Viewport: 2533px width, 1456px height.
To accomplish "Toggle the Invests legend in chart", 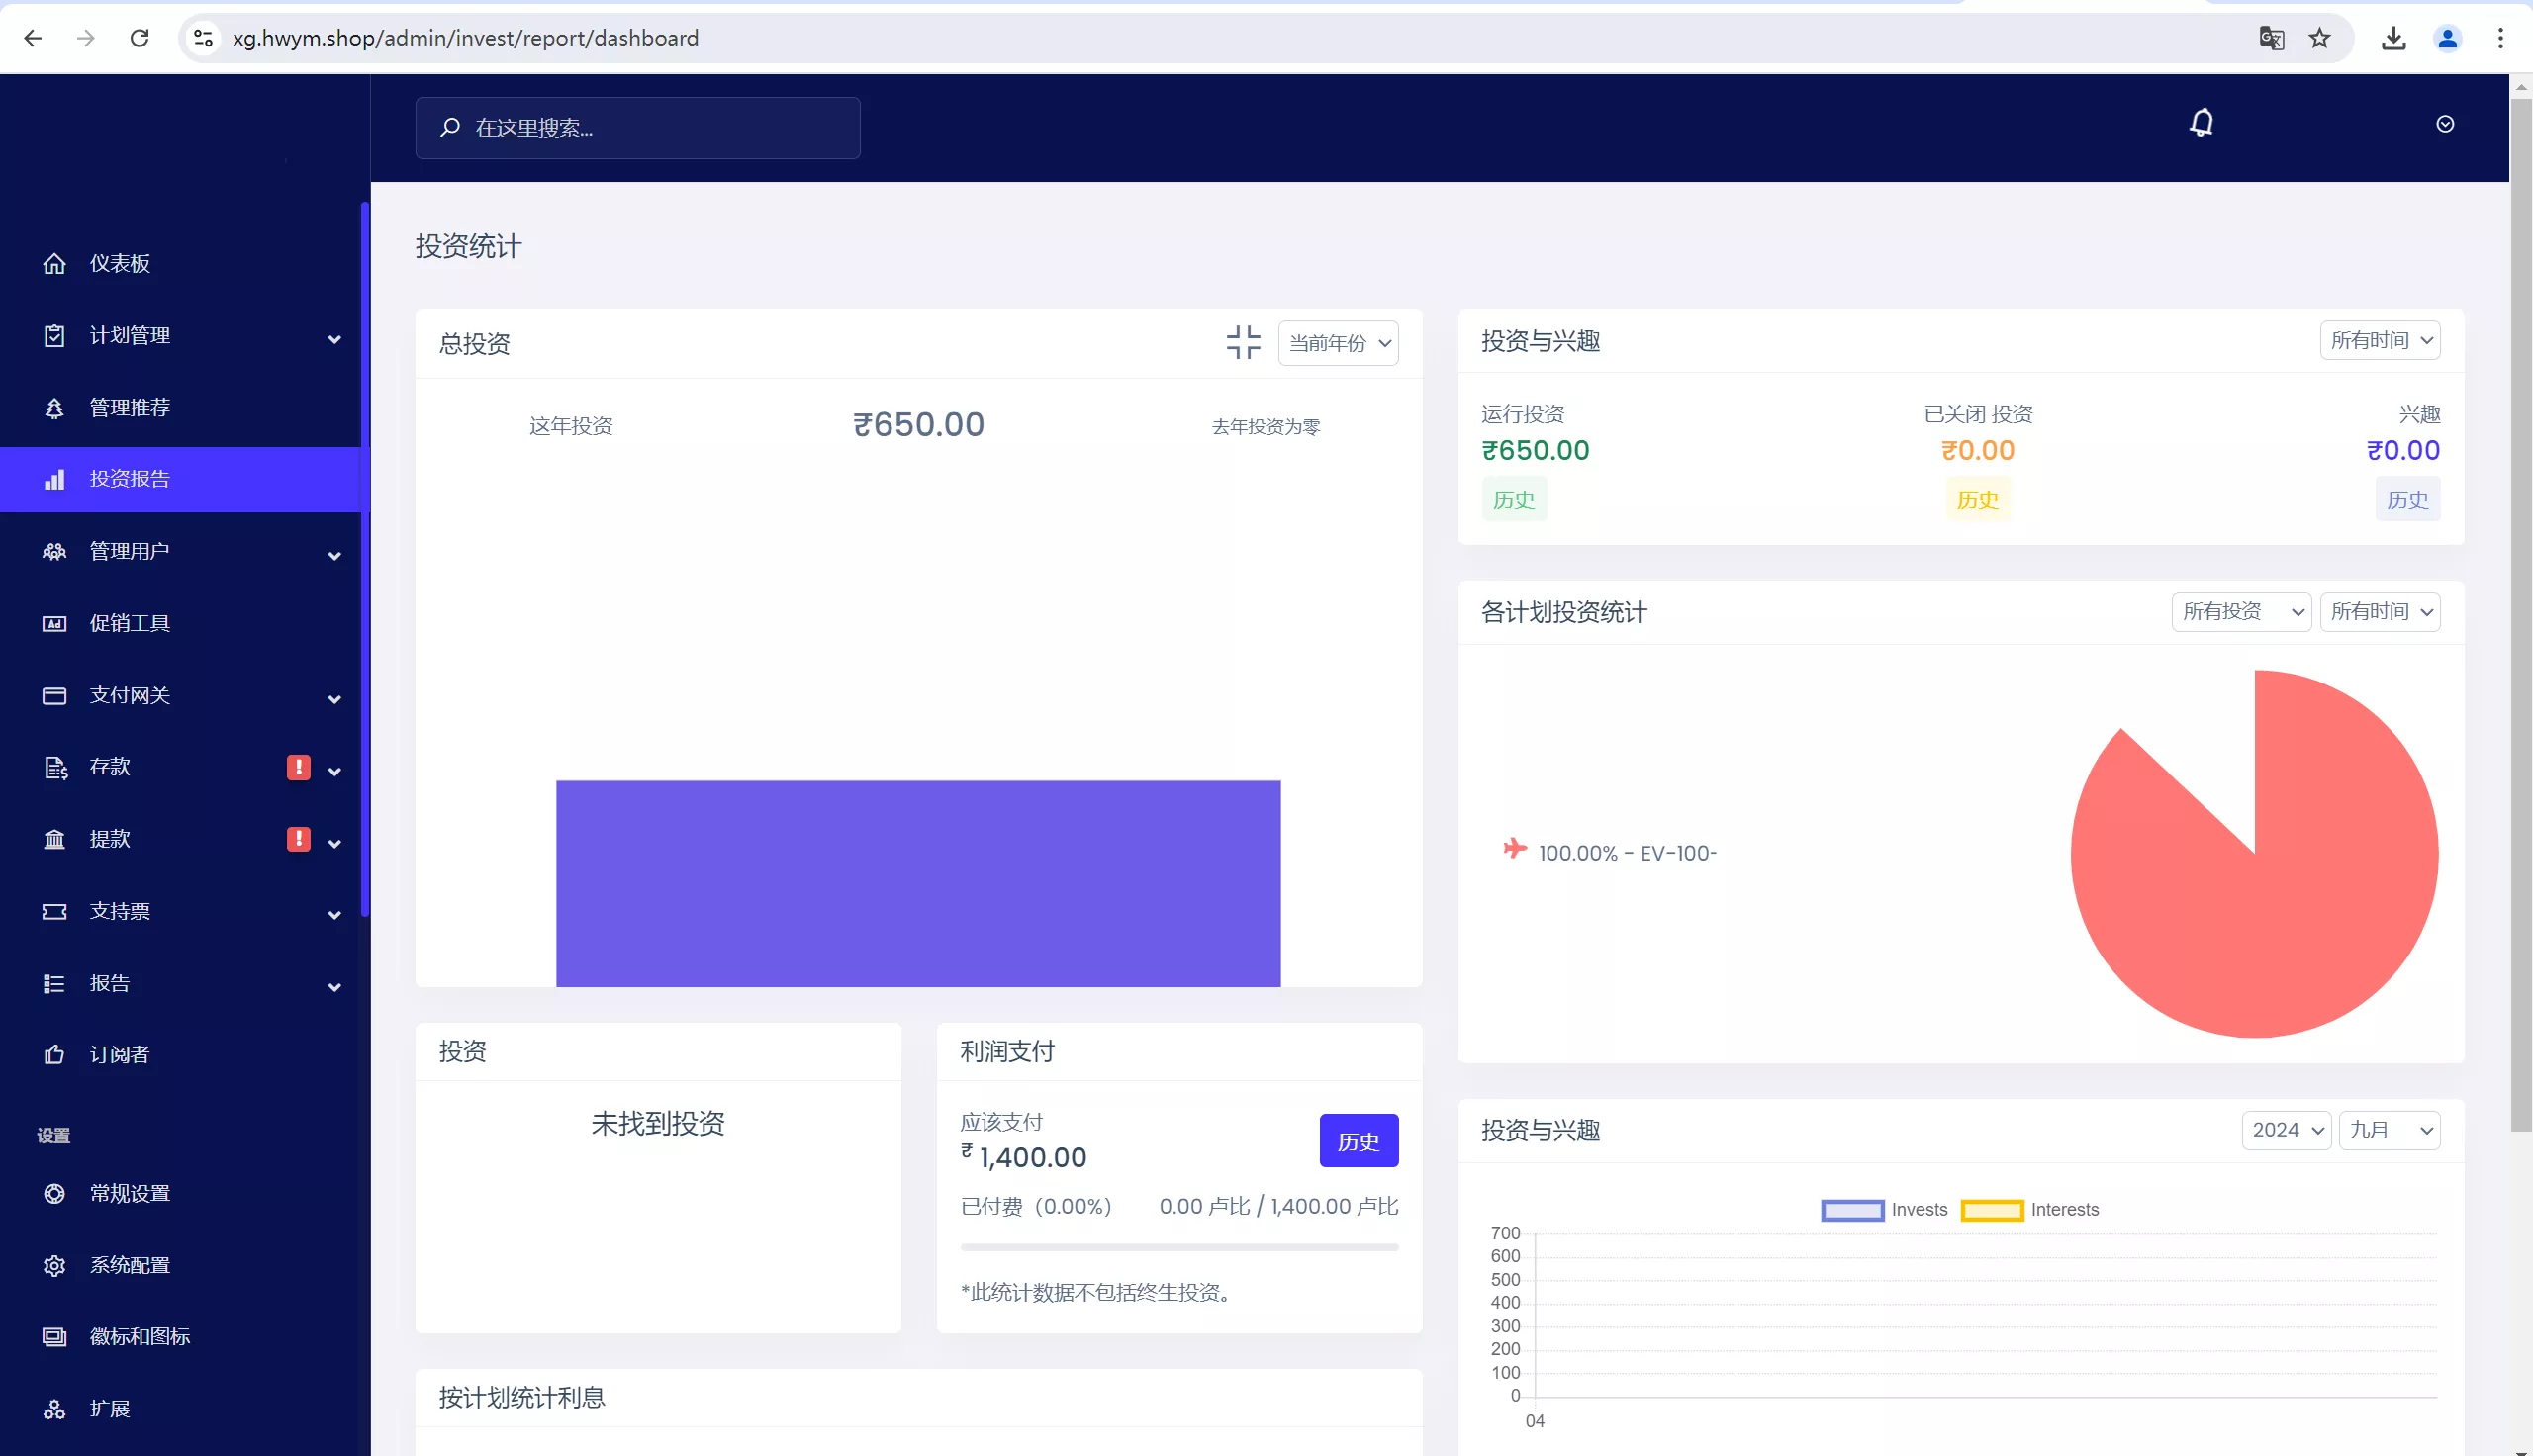I will click(1884, 1210).
